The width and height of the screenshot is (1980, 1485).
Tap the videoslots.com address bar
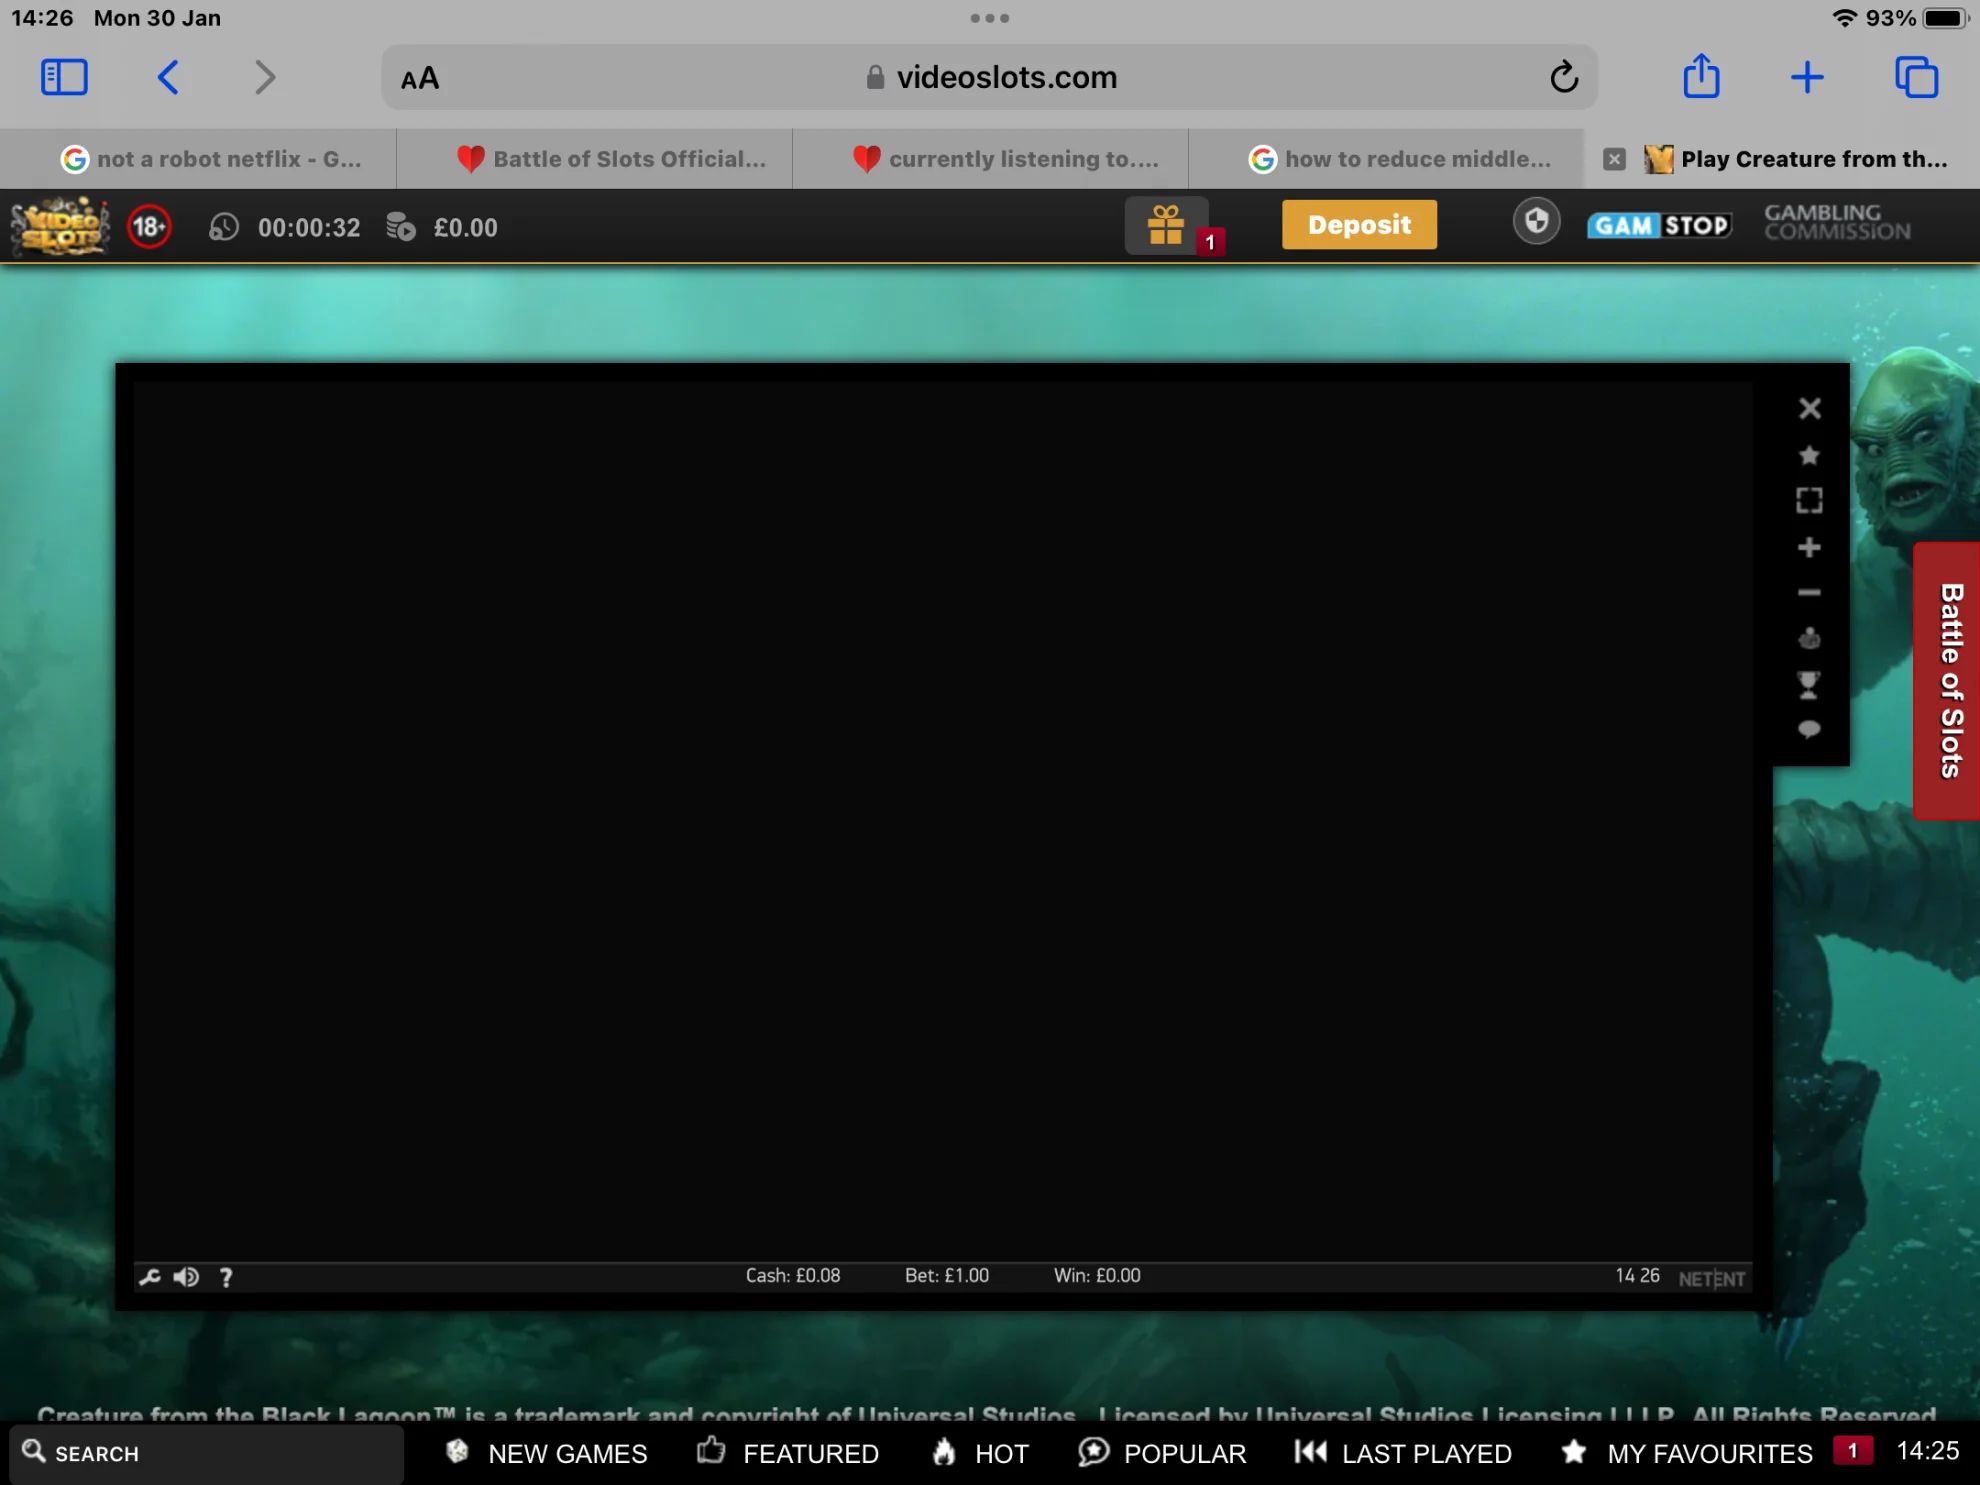(x=989, y=77)
